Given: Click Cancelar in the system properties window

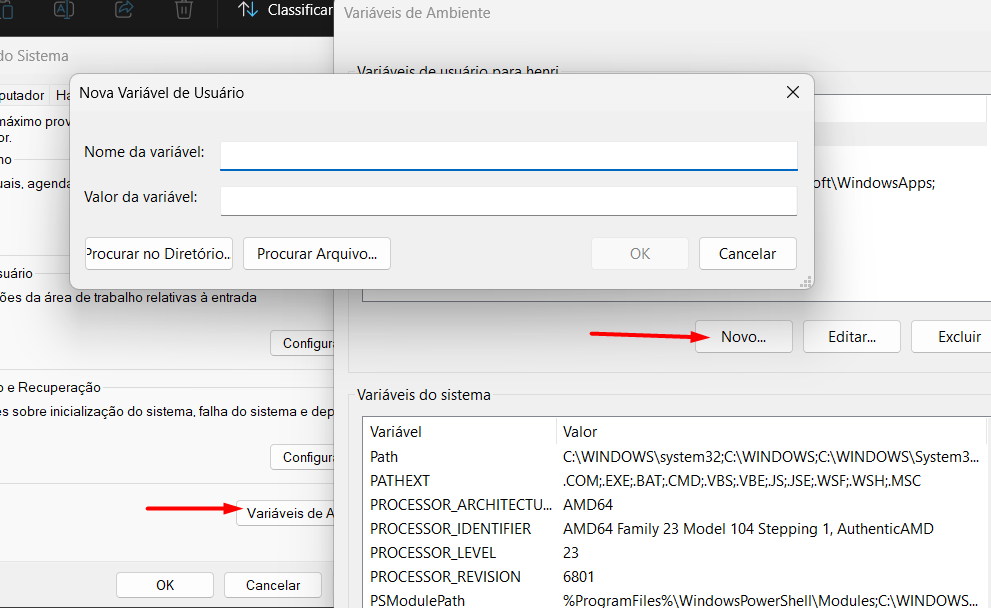Looking at the screenshot, I should tap(273, 585).
